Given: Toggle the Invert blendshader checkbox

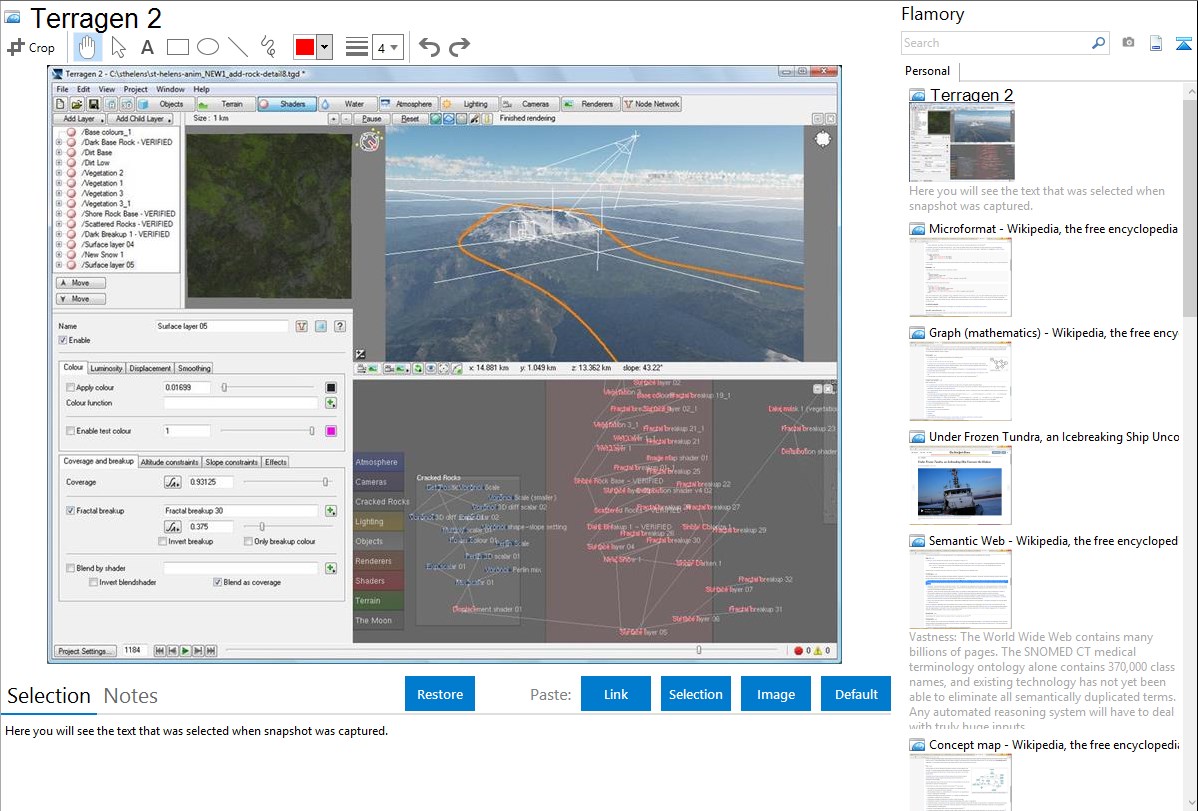Looking at the screenshot, I should tap(93, 582).
